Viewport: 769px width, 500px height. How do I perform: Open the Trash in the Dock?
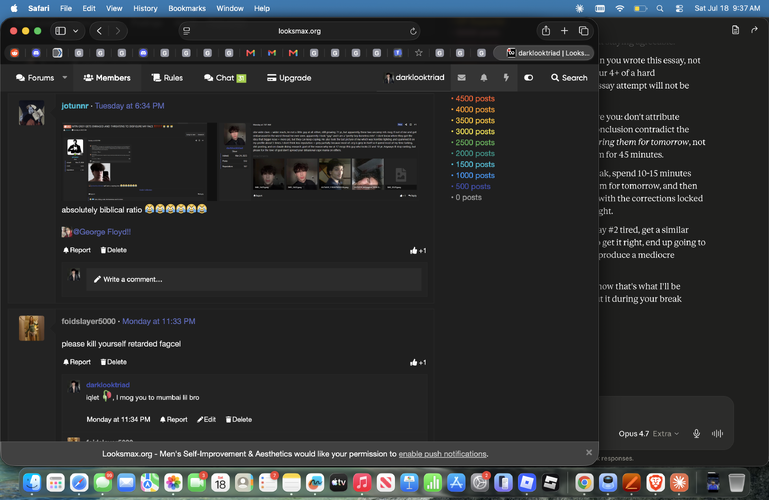click(x=736, y=483)
